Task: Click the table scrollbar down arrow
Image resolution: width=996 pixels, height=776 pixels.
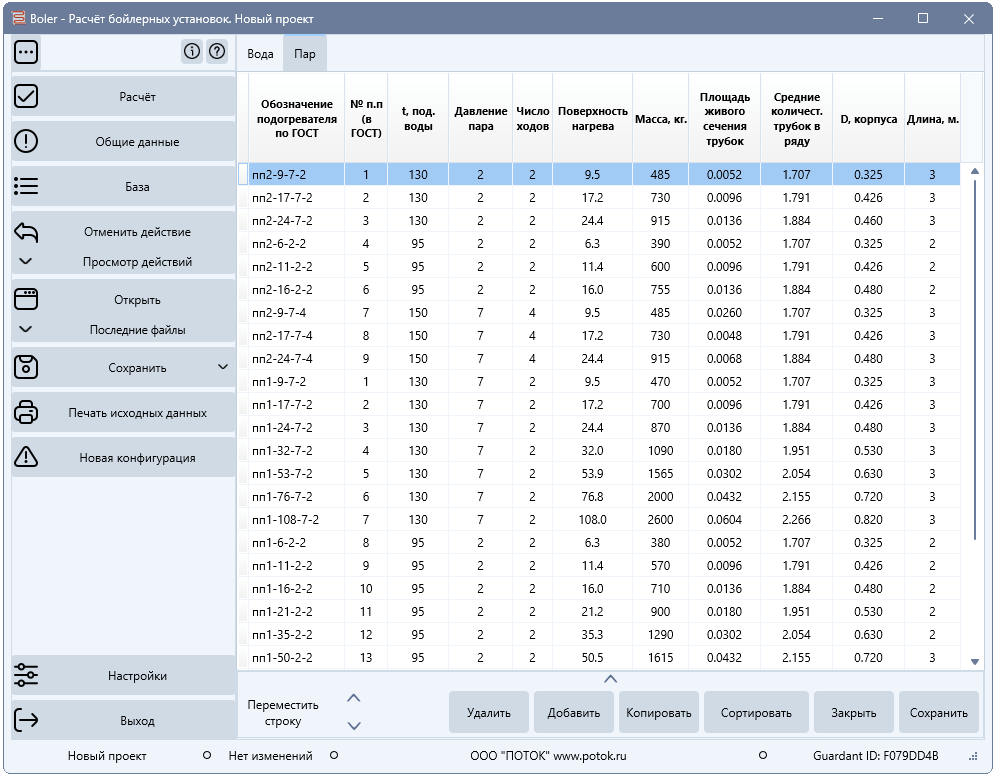Action: (x=975, y=662)
